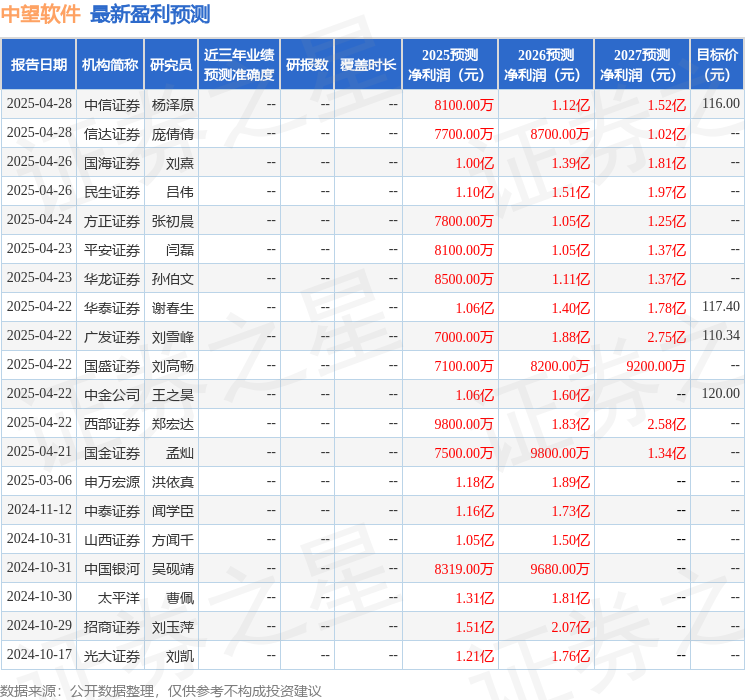Click the 中望软件 title text
Image resolution: width=745 pixels, height=700 pixels.
40,14
